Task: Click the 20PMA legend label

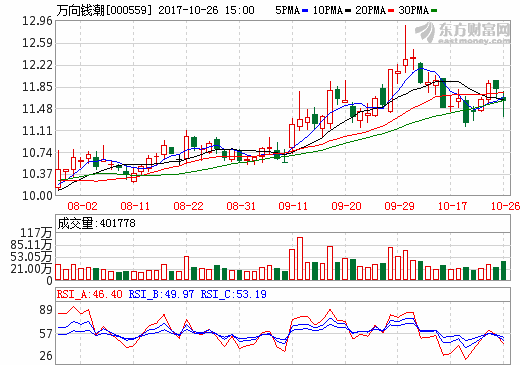Action: click(370, 10)
